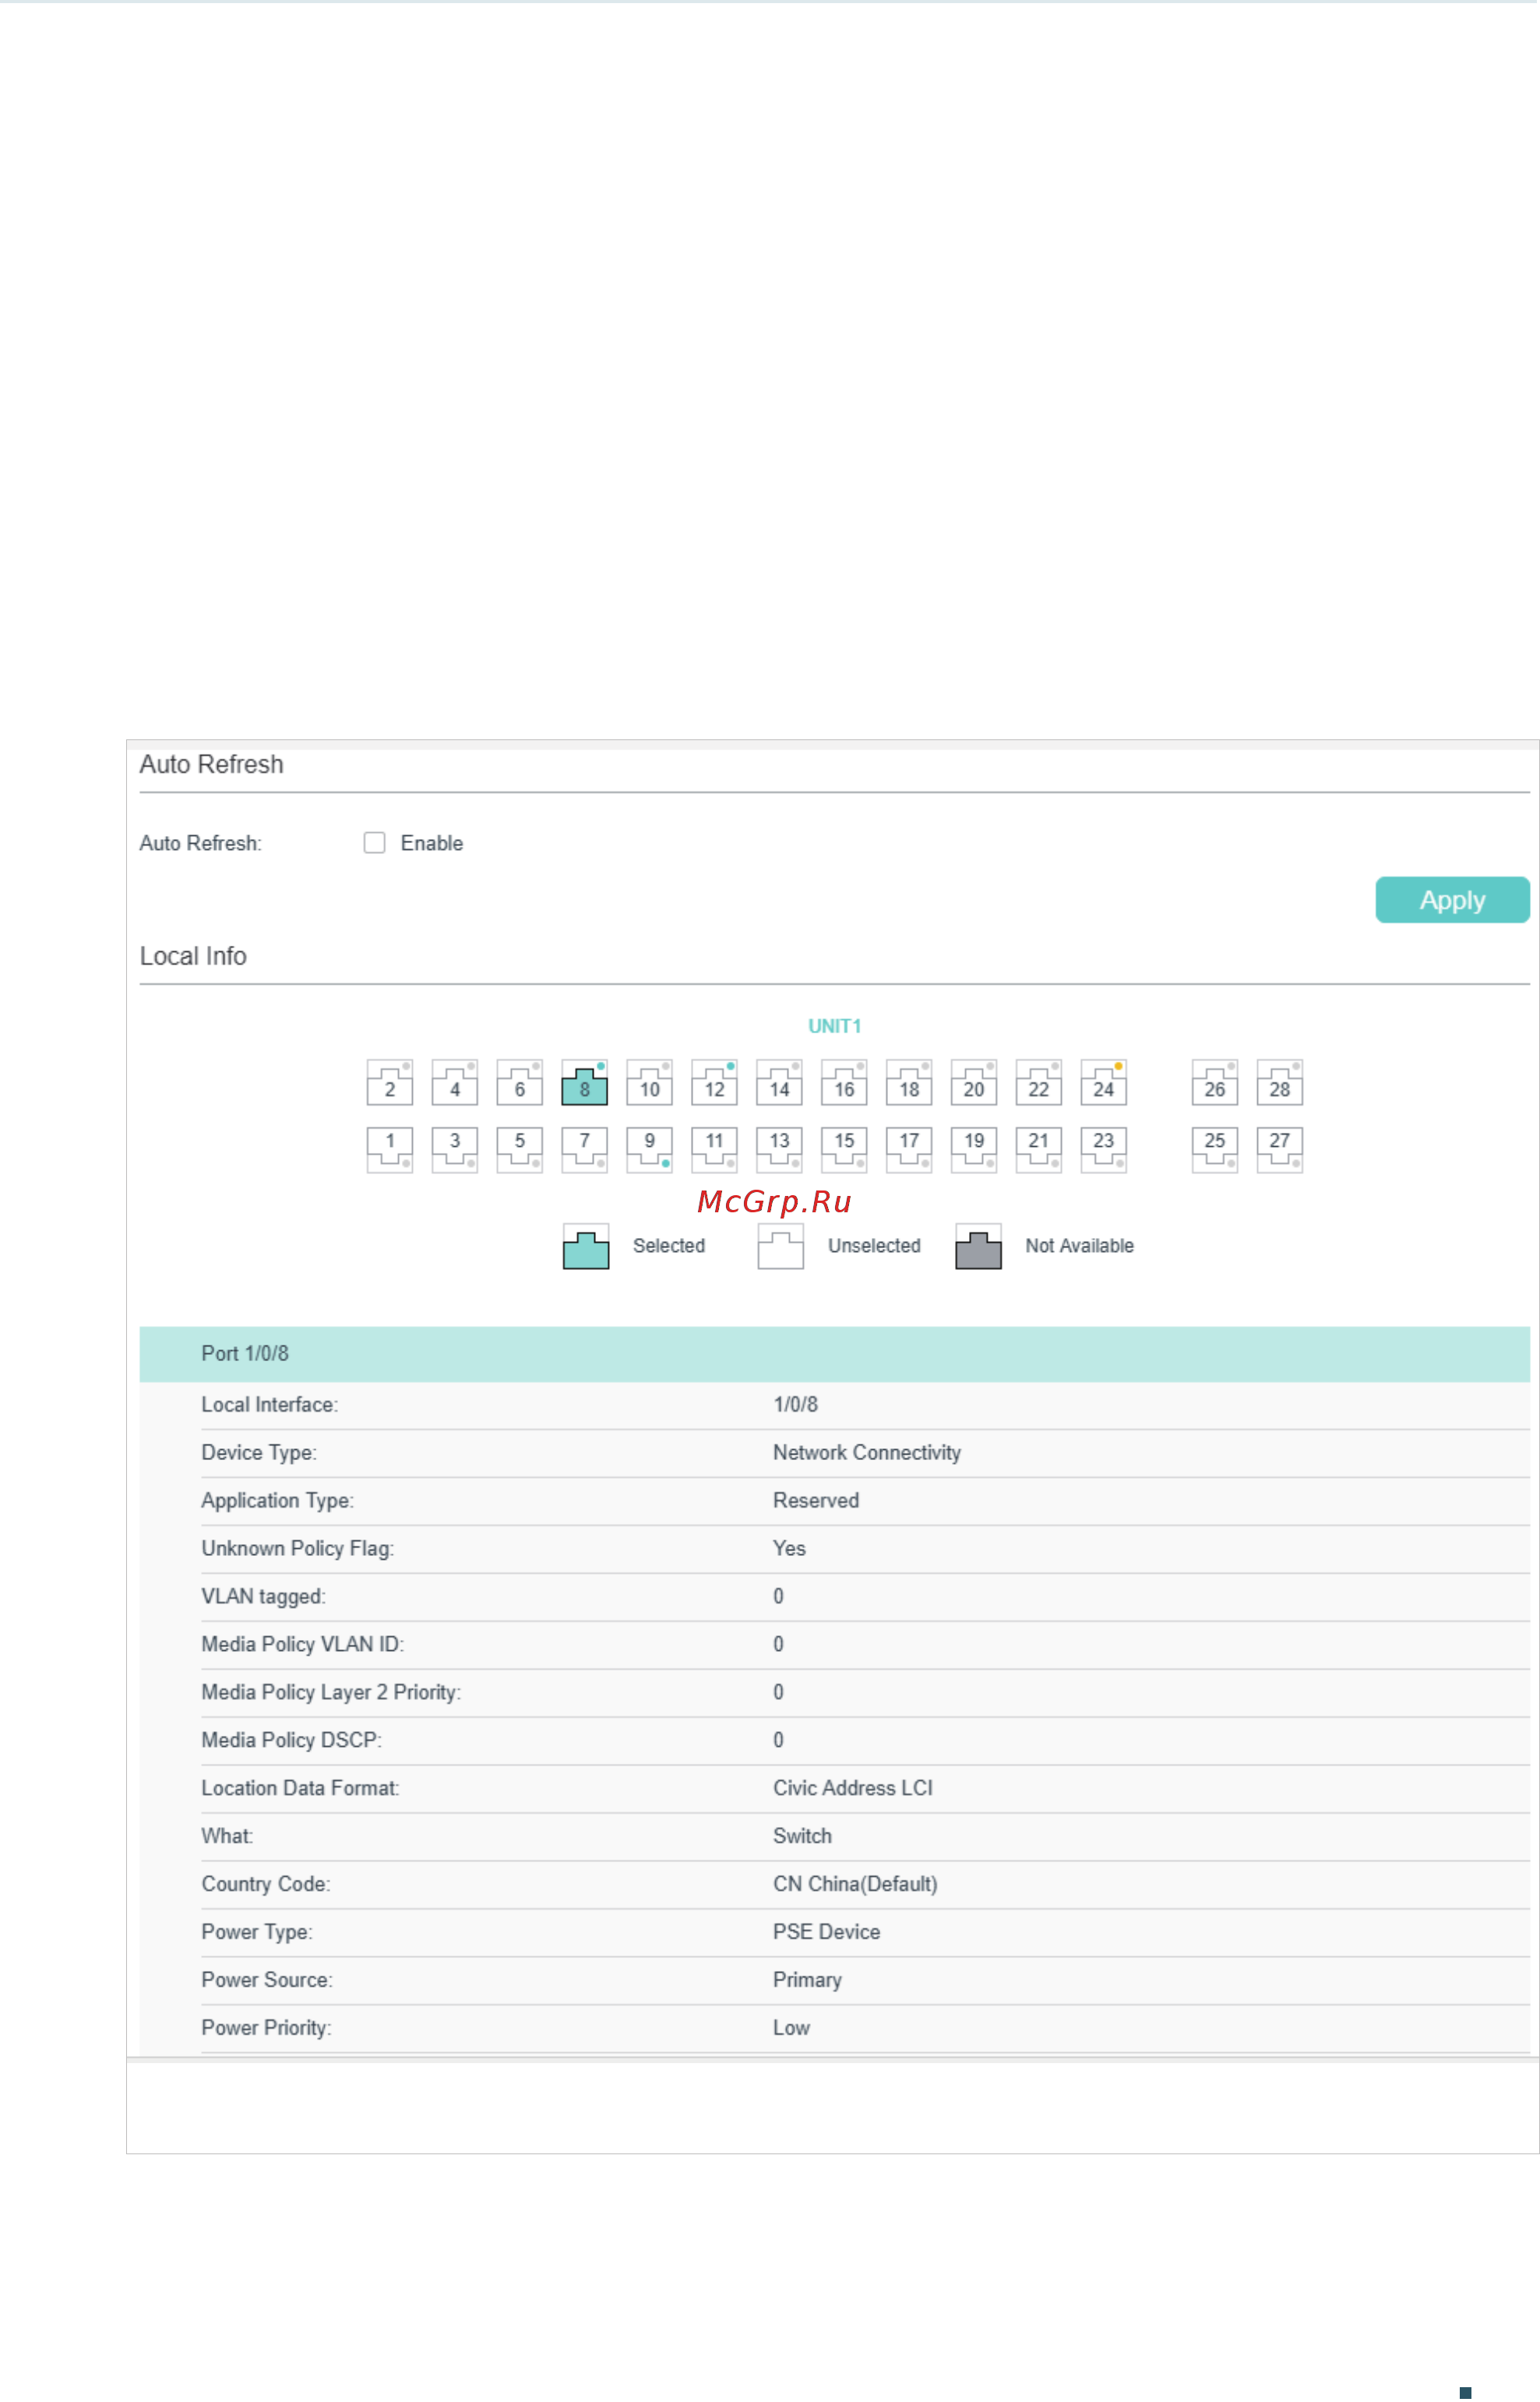Deselect highlighted port 8 icon
Viewport: 1540px width, 2402px height.
[x=585, y=1083]
